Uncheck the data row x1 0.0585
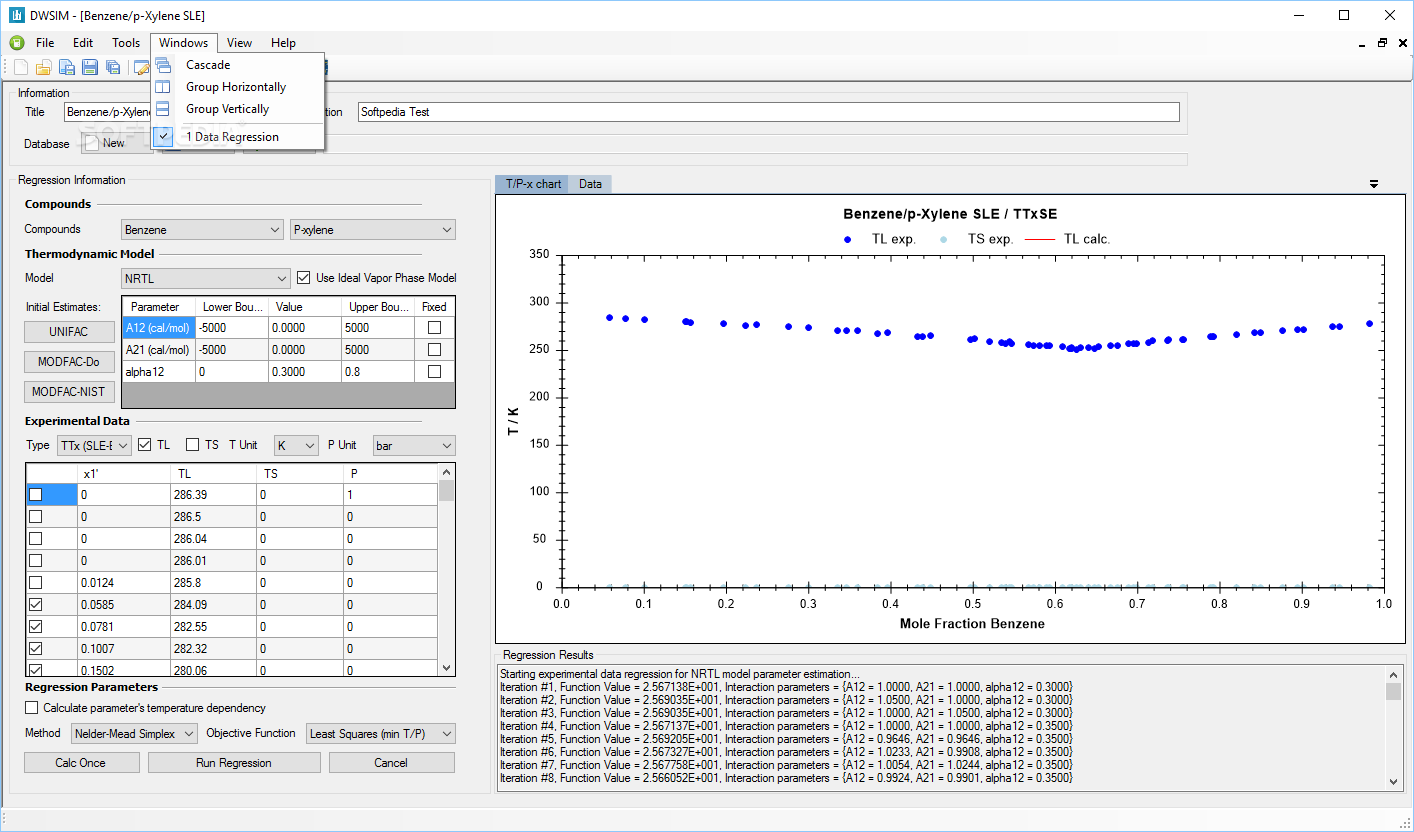 point(36,605)
